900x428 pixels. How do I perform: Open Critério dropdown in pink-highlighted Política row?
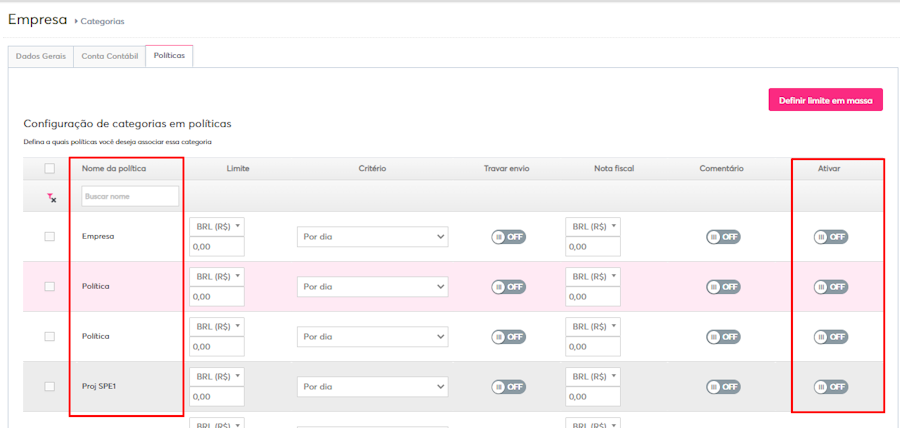point(373,287)
